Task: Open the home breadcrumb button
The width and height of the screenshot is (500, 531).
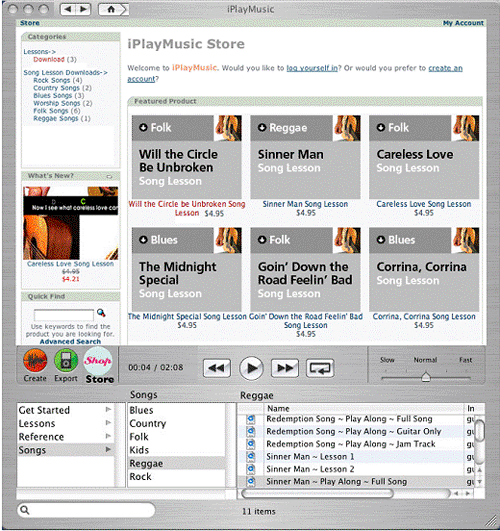Action: tap(114, 9)
